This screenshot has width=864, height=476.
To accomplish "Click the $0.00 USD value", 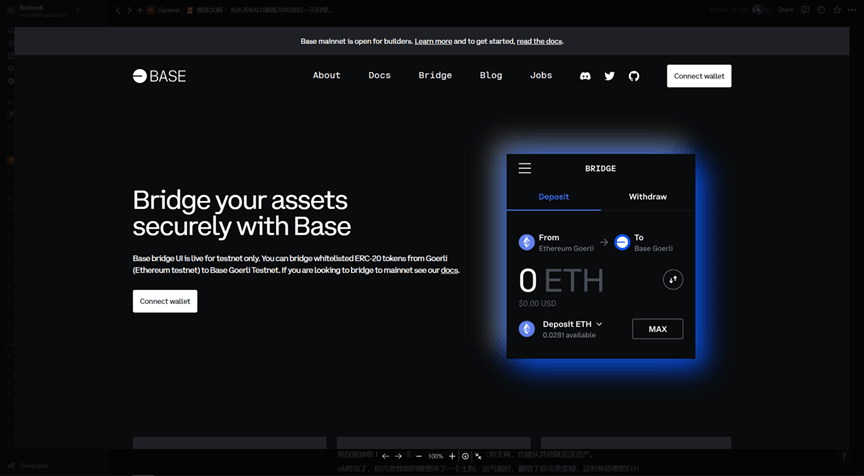I will coord(537,304).
